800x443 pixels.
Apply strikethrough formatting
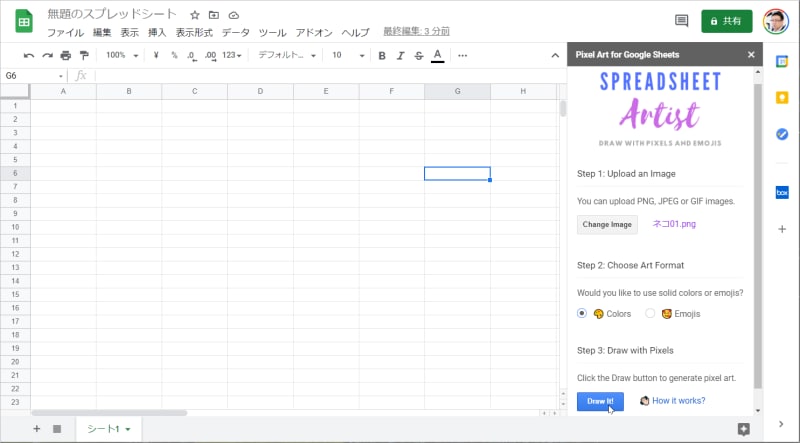[x=418, y=55]
